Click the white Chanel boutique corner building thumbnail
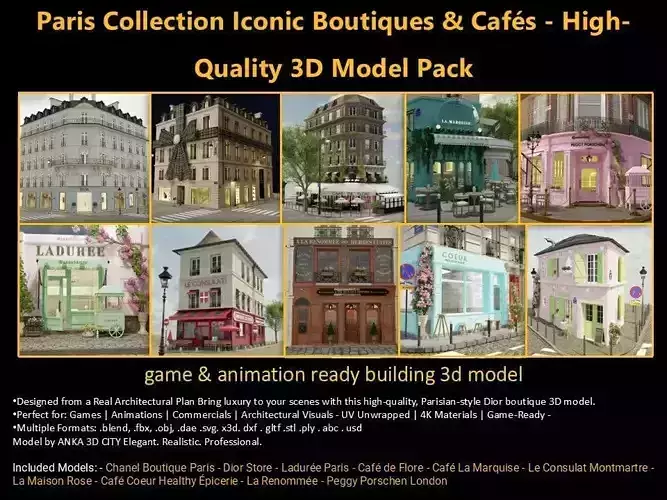 pos(84,158)
